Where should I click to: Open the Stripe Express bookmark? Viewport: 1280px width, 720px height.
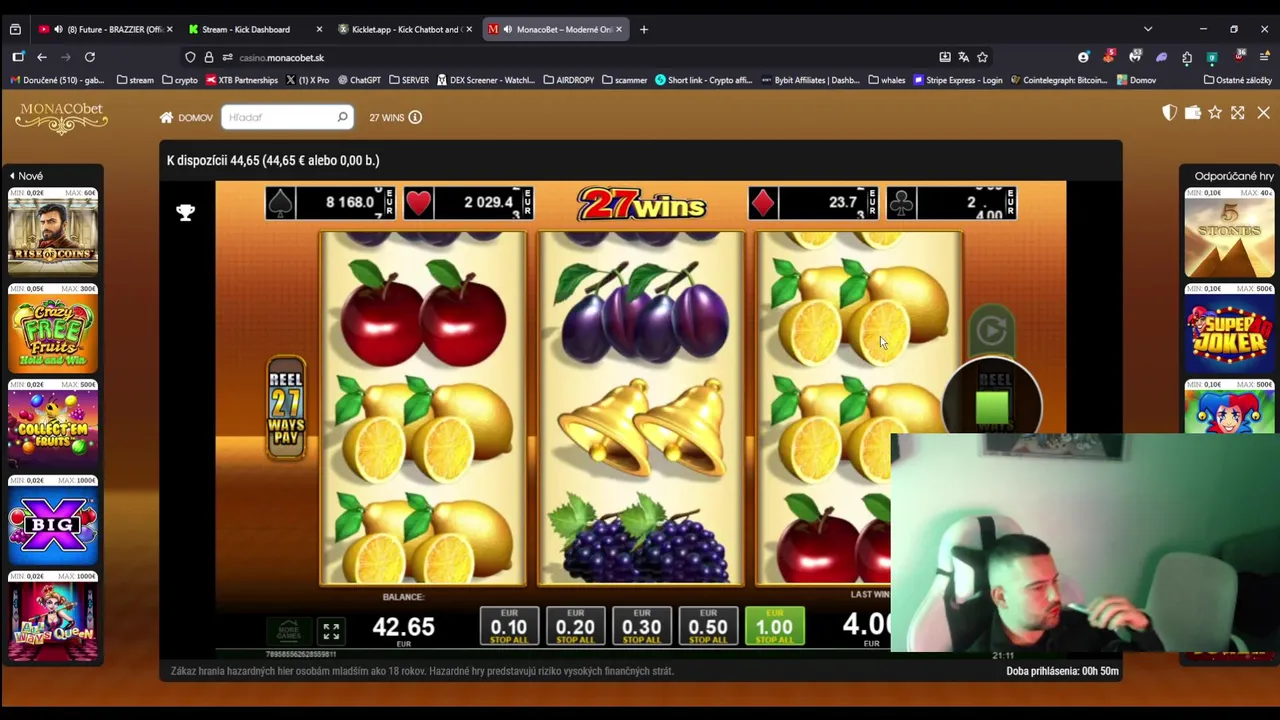tap(958, 80)
